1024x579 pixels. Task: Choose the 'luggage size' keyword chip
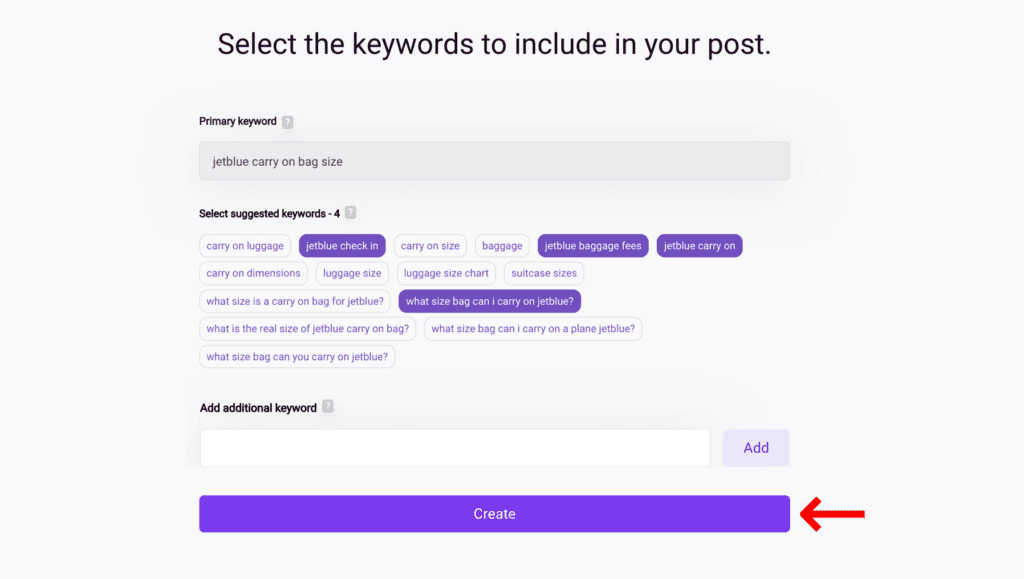352,273
